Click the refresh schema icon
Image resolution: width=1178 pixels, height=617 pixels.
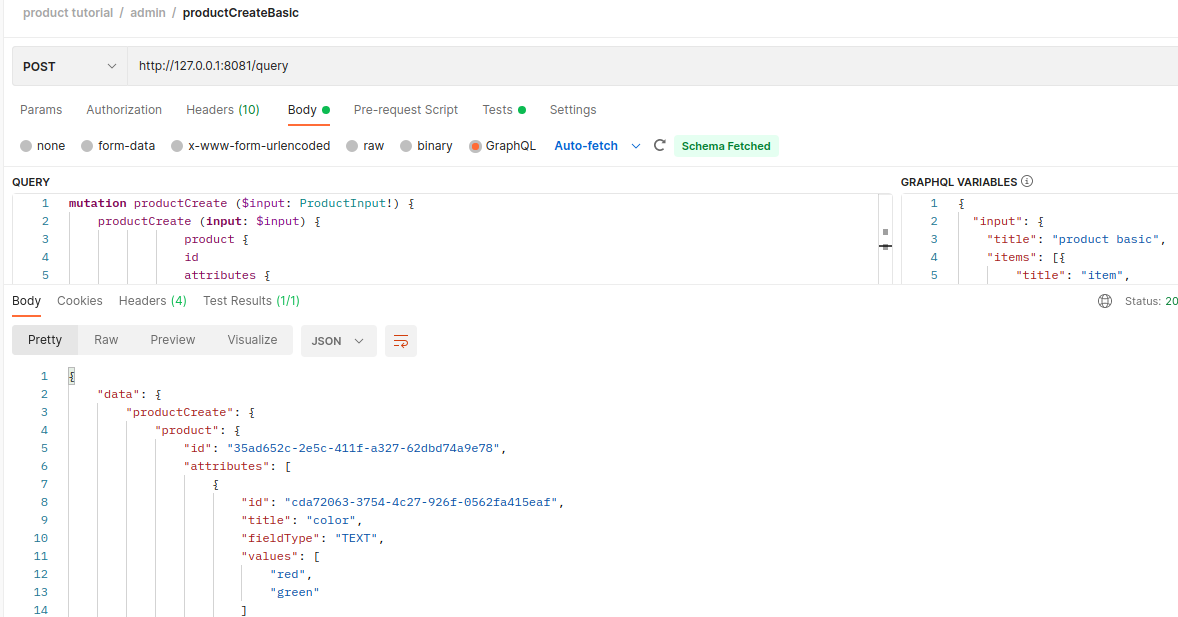(x=660, y=146)
